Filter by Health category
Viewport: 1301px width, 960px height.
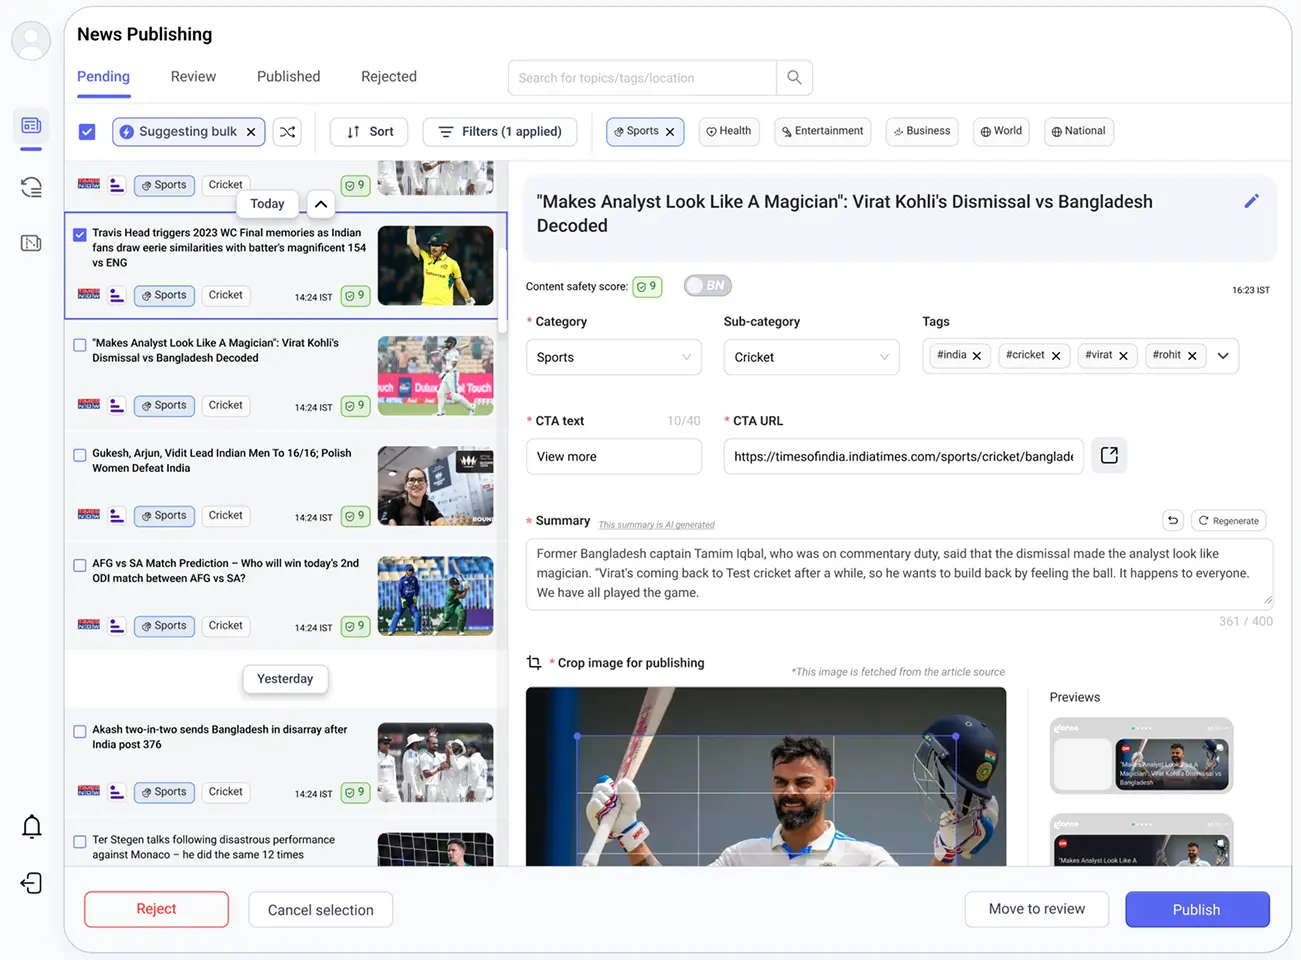coord(729,131)
